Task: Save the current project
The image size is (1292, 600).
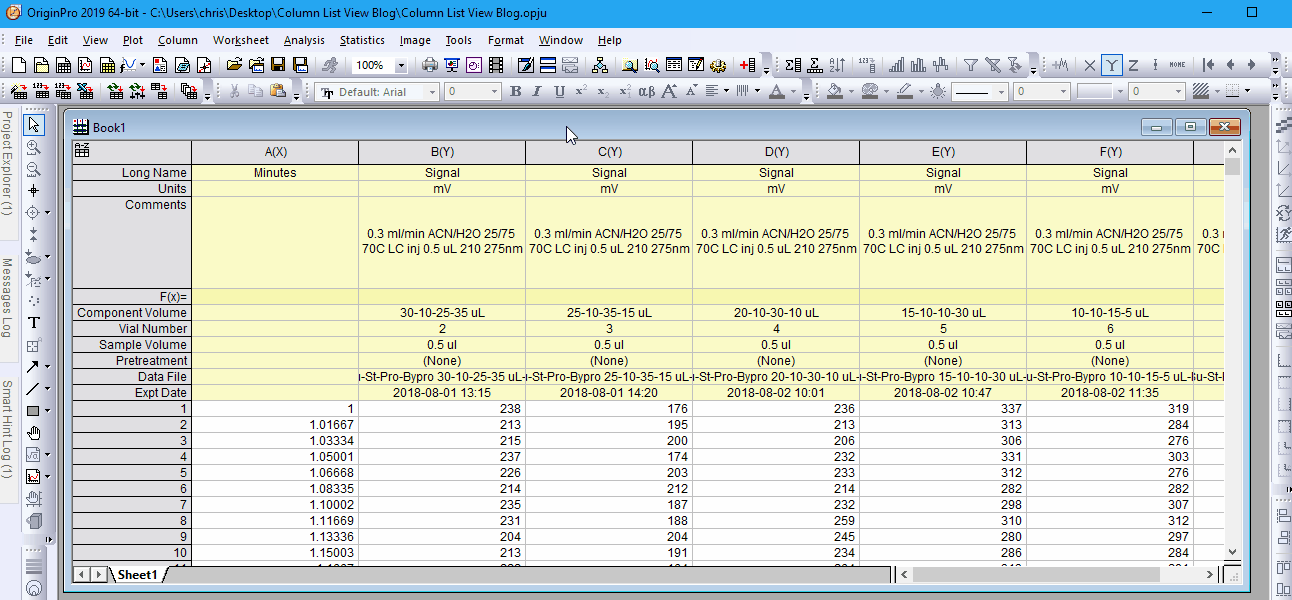Action: pyautogui.click(x=277, y=65)
